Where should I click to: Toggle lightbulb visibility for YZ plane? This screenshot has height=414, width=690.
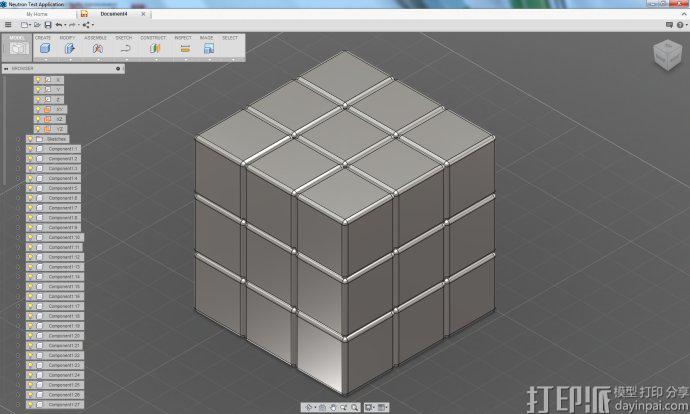[38, 129]
